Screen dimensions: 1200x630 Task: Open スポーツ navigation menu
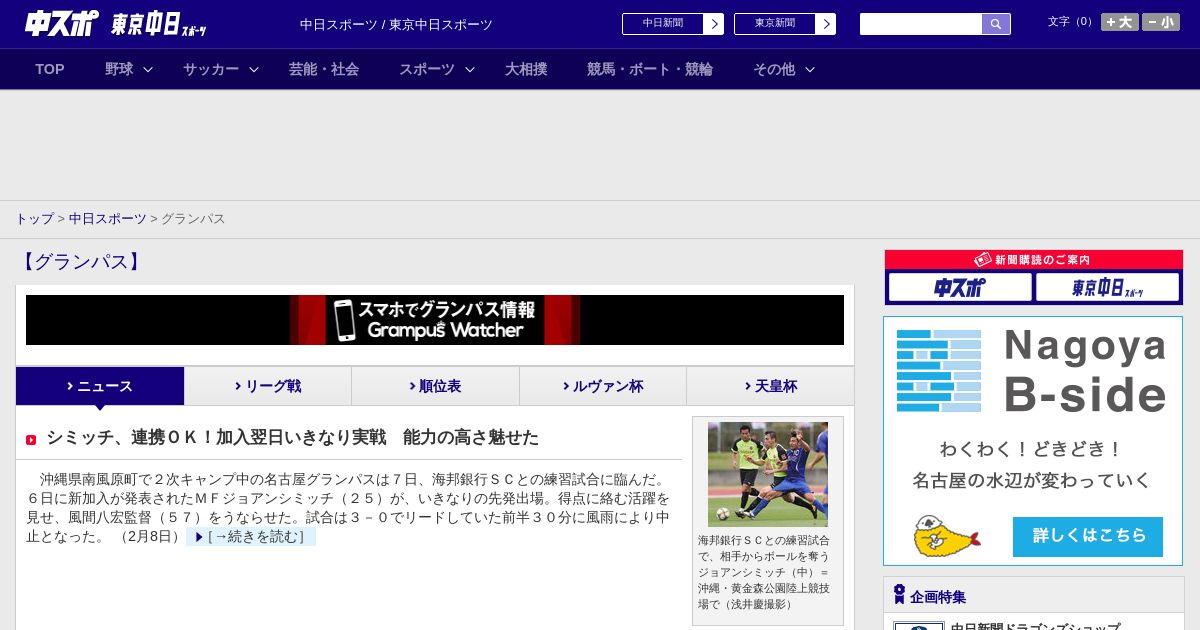[427, 69]
